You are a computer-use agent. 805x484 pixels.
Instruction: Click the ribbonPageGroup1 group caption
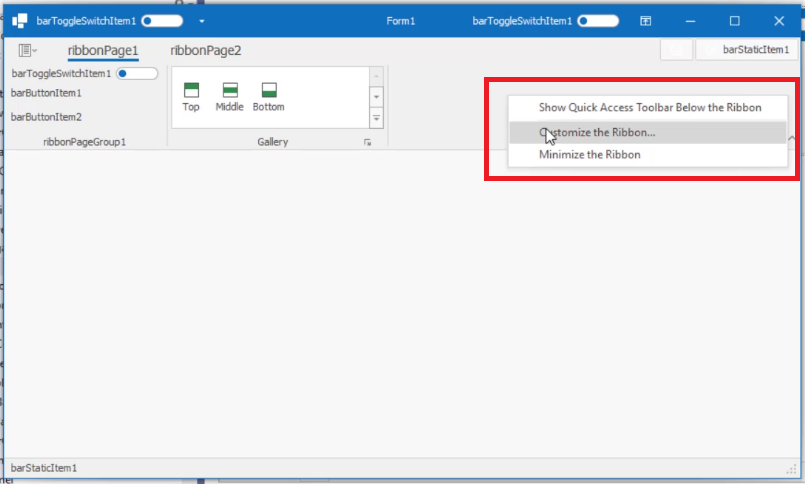pos(84,142)
